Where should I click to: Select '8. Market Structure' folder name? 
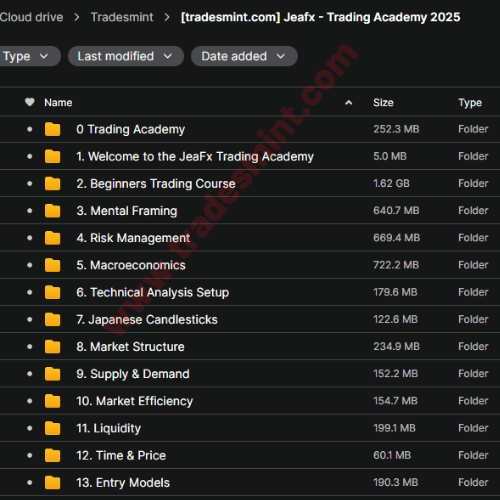(130, 347)
